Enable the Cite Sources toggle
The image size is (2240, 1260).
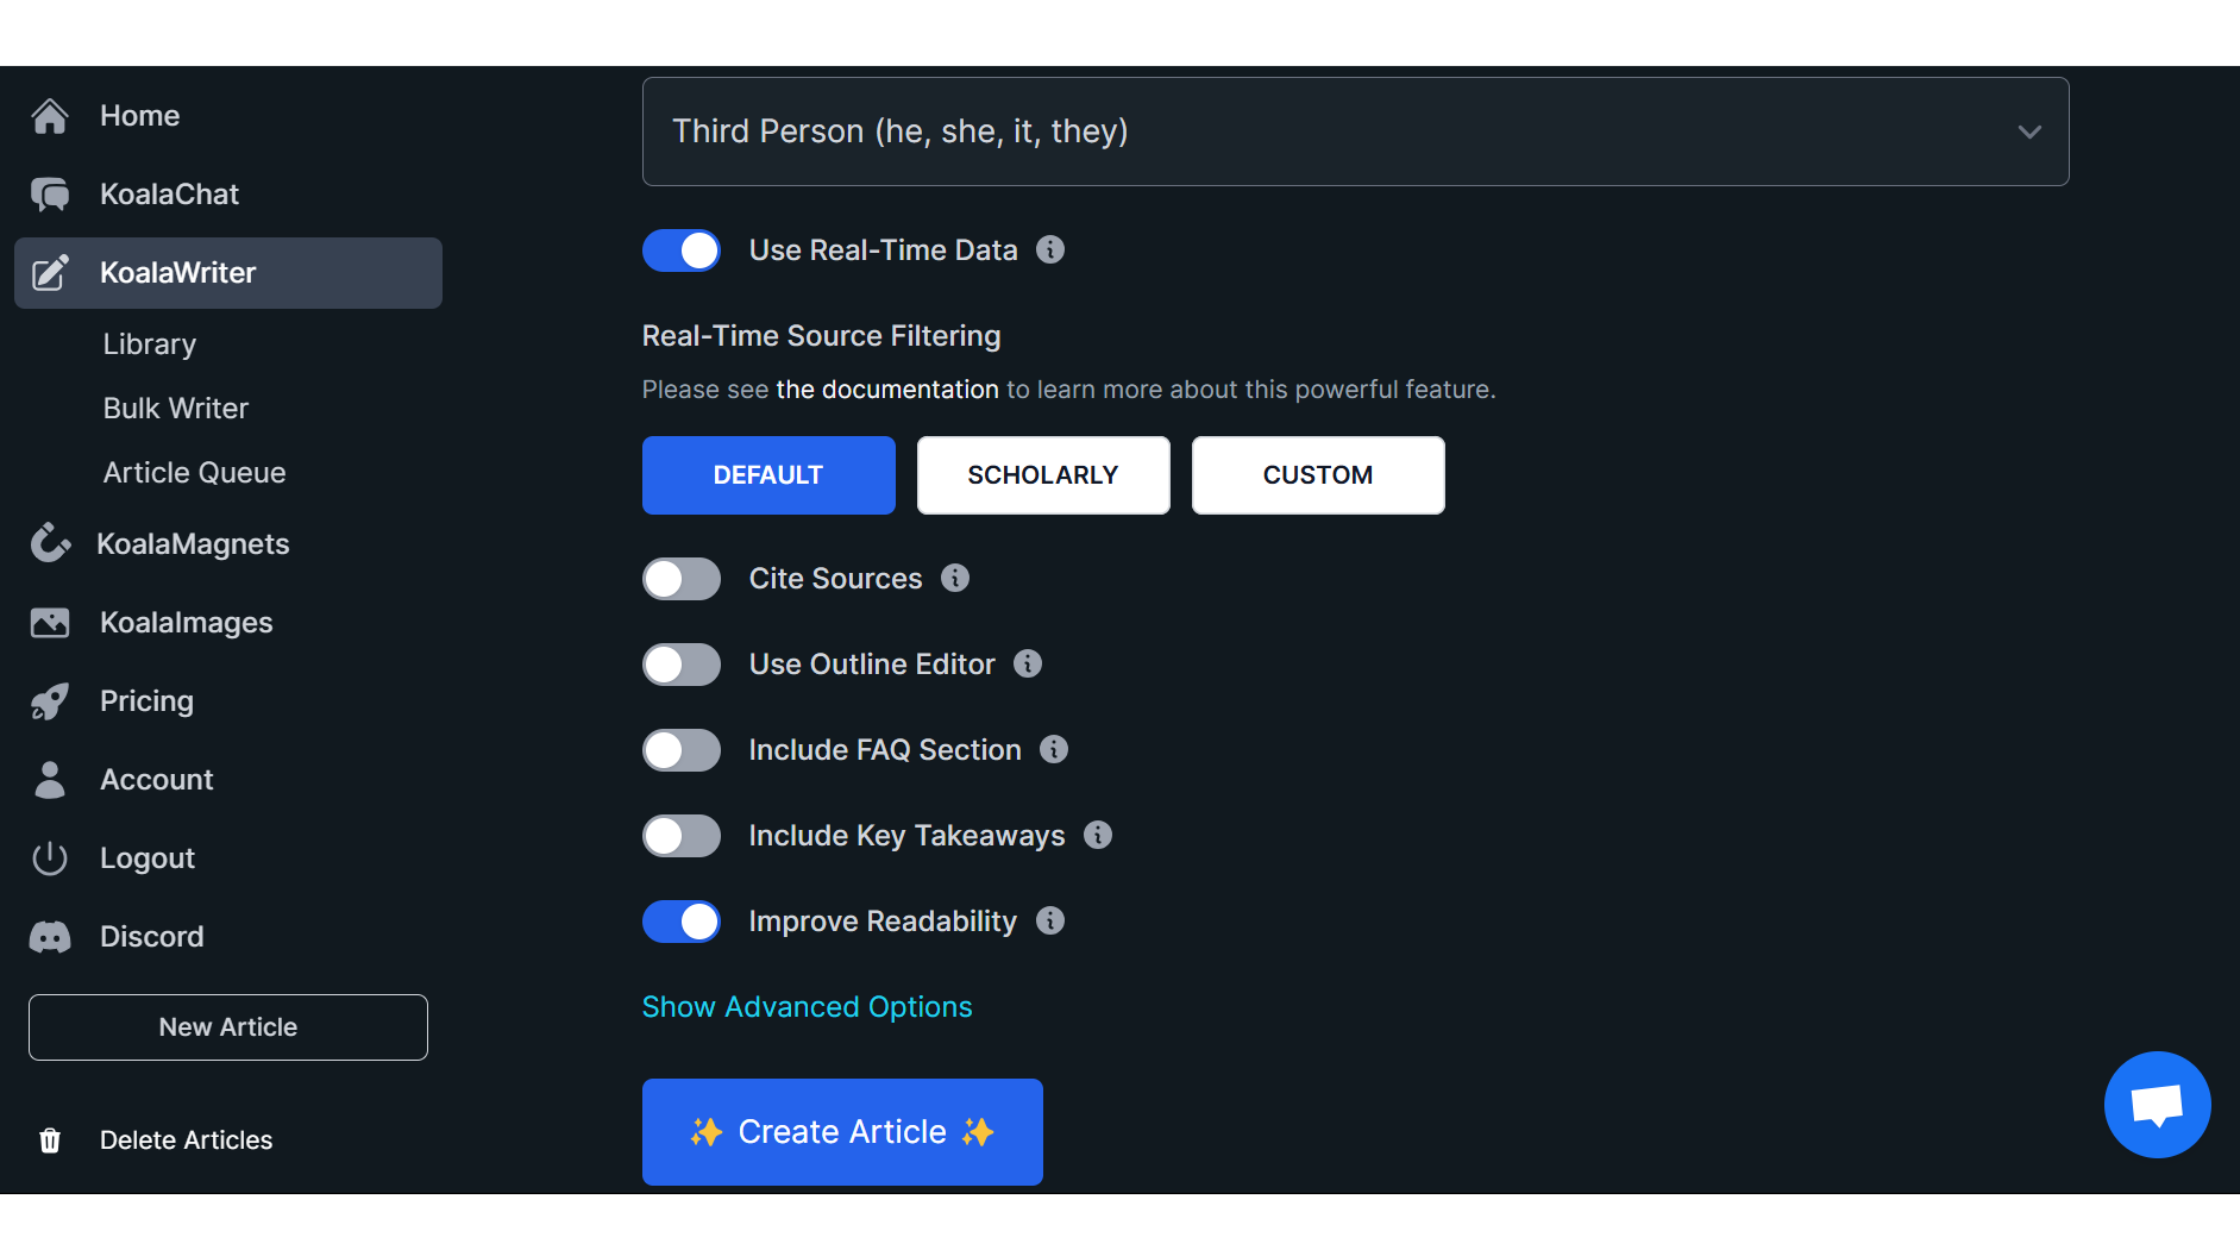pos(681,579)
